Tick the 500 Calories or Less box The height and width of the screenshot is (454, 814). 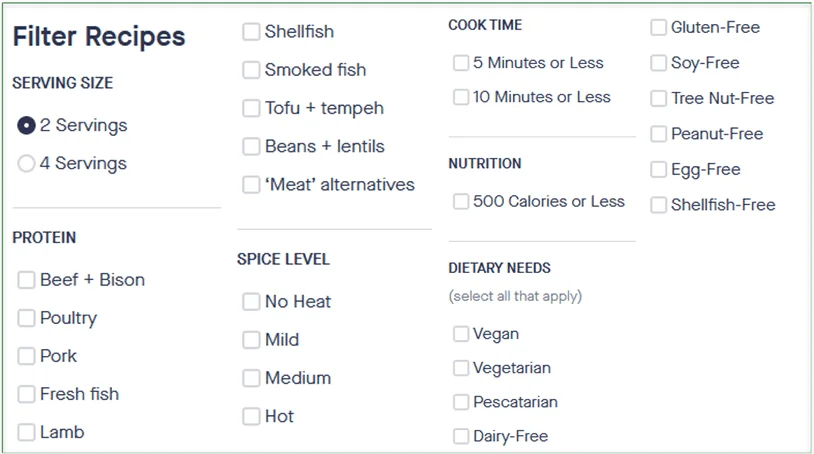461,202
